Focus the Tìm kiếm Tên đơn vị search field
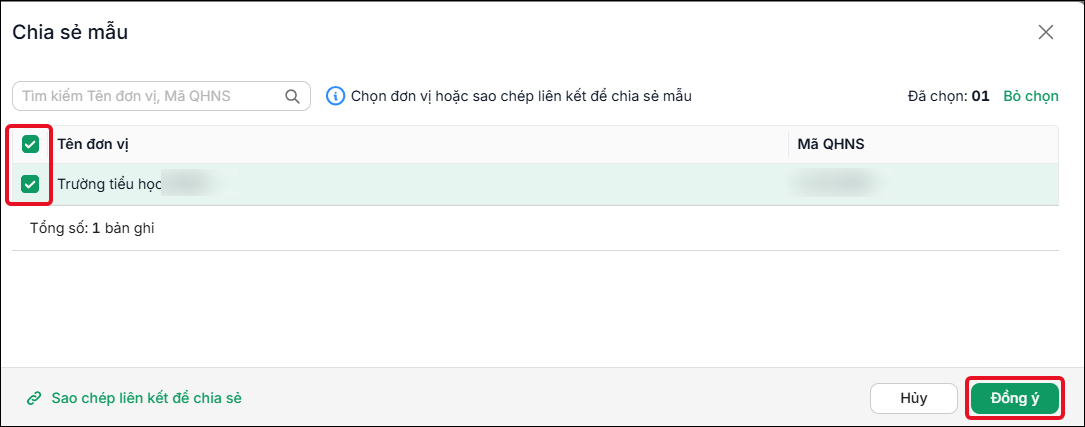Image resolution: width=1085 pixels, height=427 pixels. tap(161, 96)
